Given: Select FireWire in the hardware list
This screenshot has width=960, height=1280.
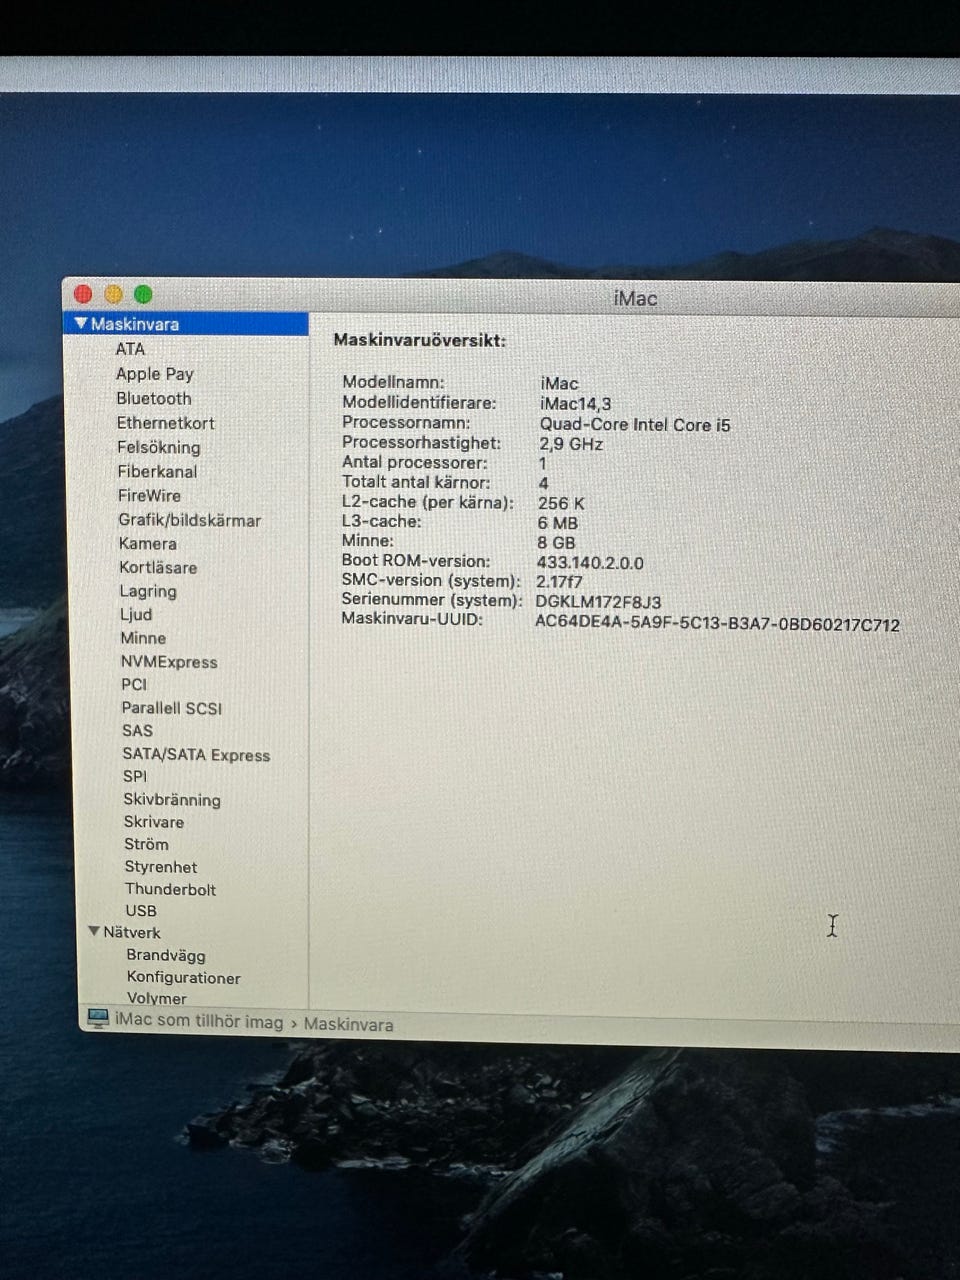Looking at the screenshot, I should (149, 495).
